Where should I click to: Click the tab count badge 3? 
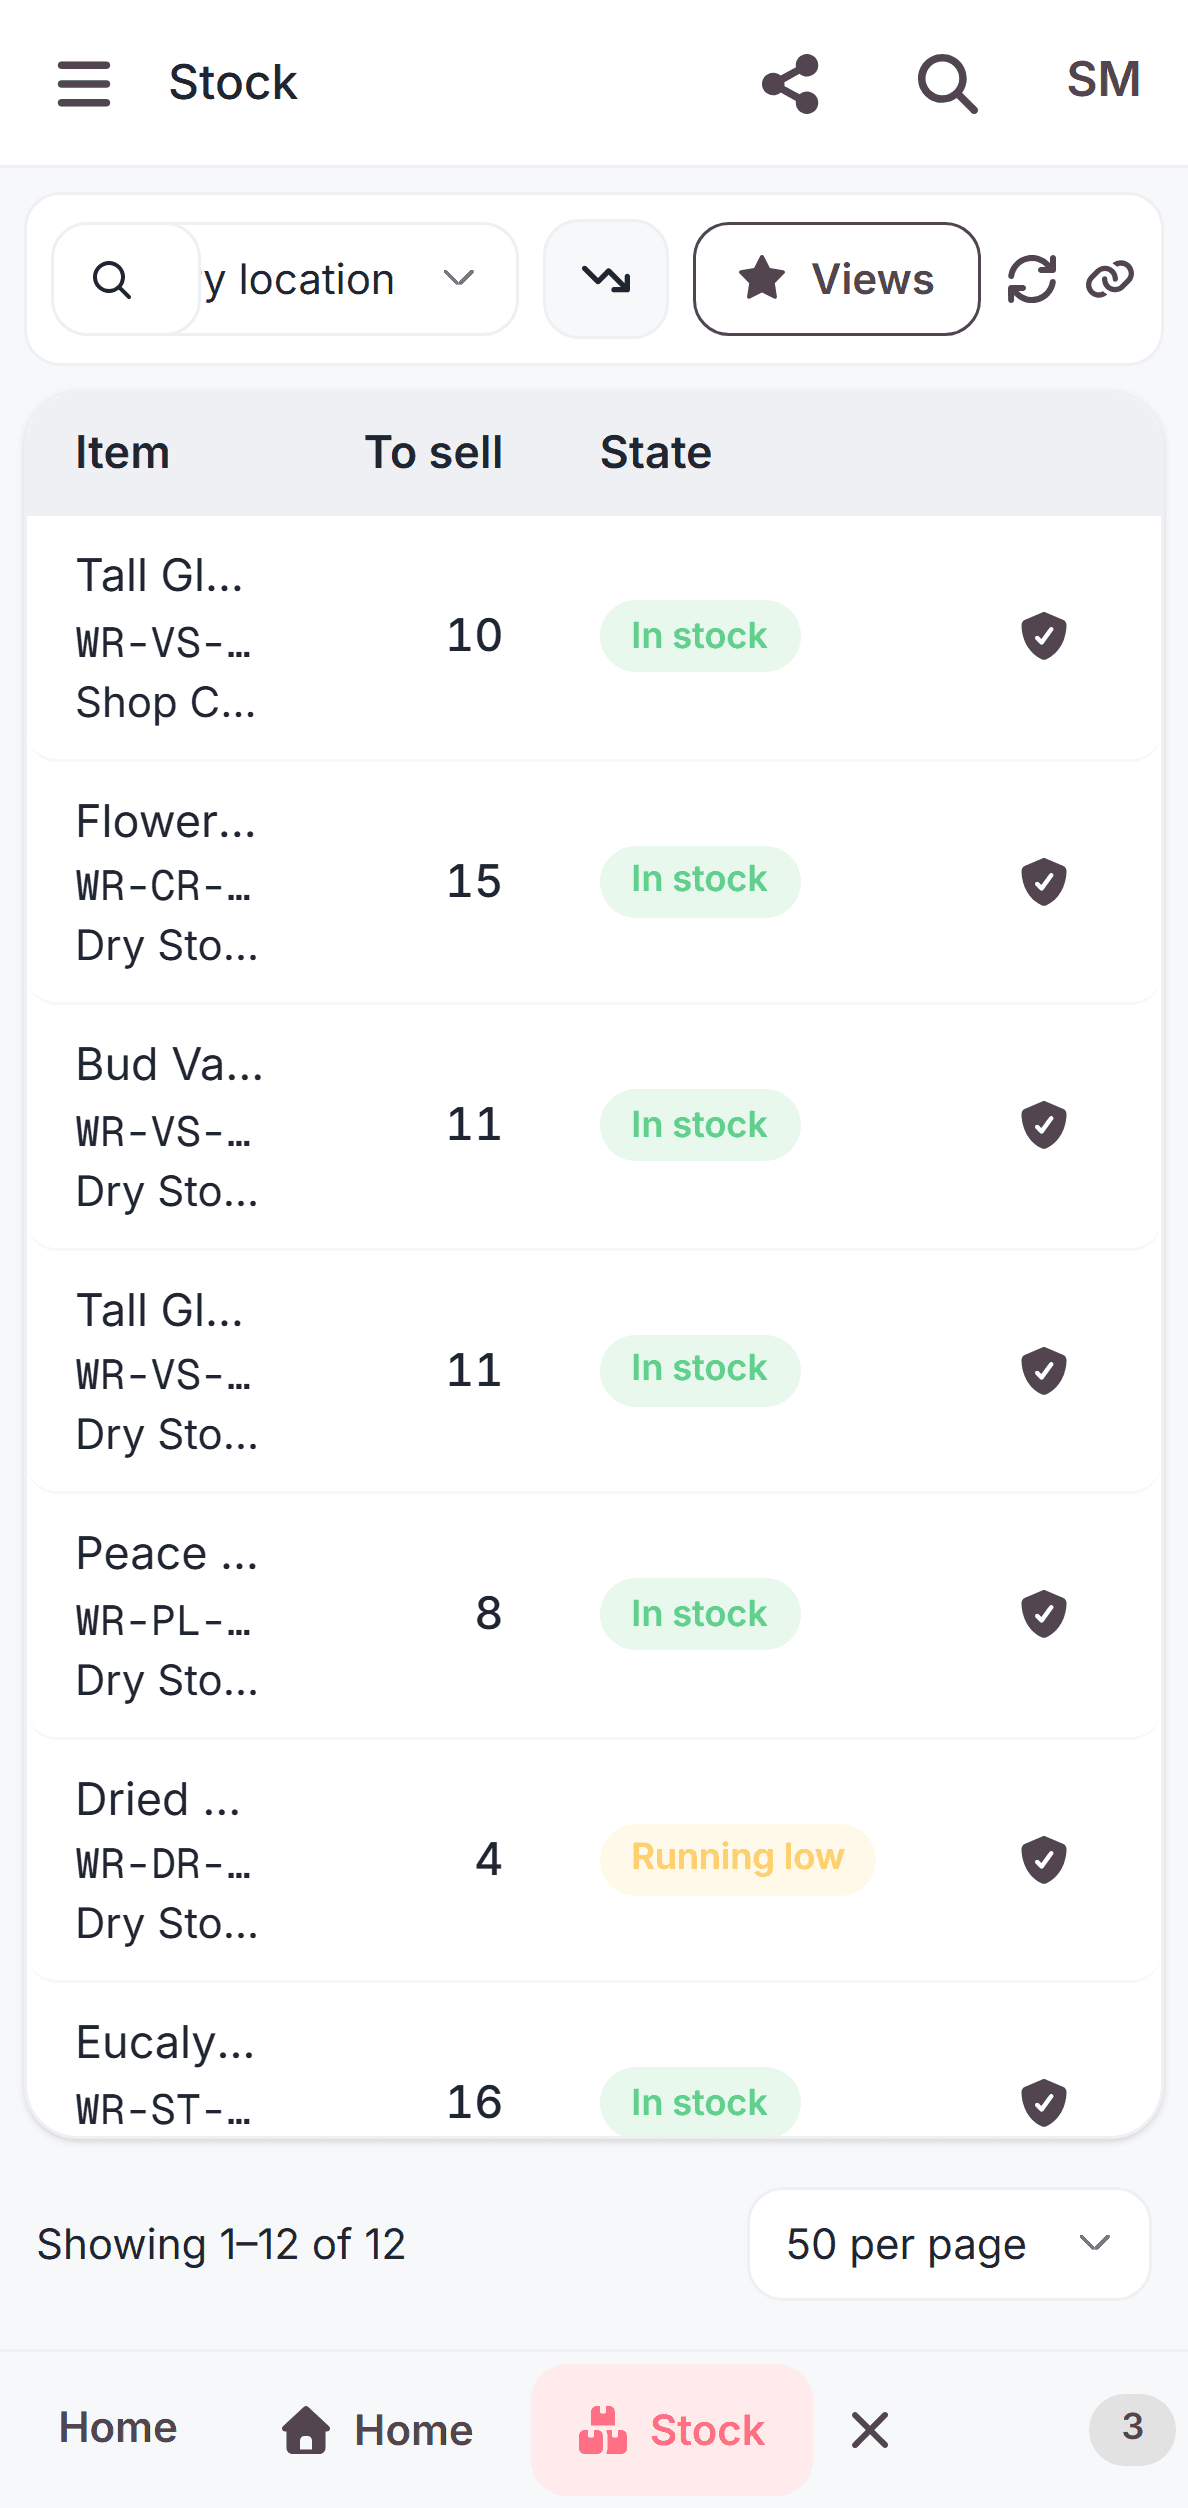coord(1132,2429)
